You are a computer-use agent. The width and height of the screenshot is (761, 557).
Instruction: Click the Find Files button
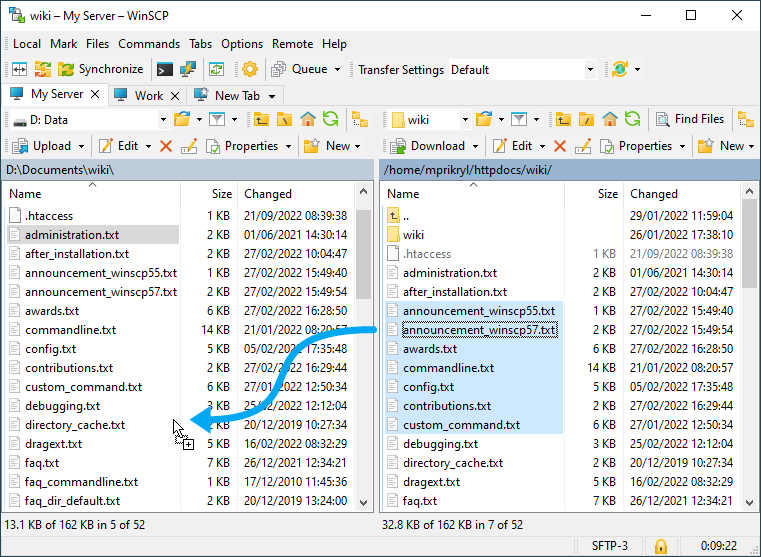click(690, 119)
